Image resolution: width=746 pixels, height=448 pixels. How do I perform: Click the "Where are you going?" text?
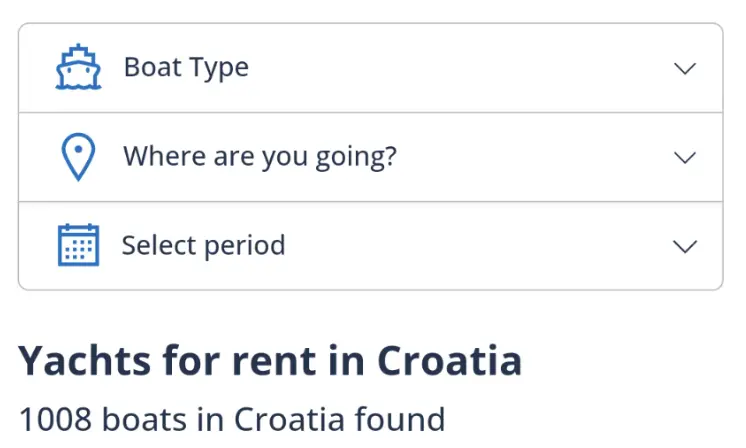click(x=260, y=157)
